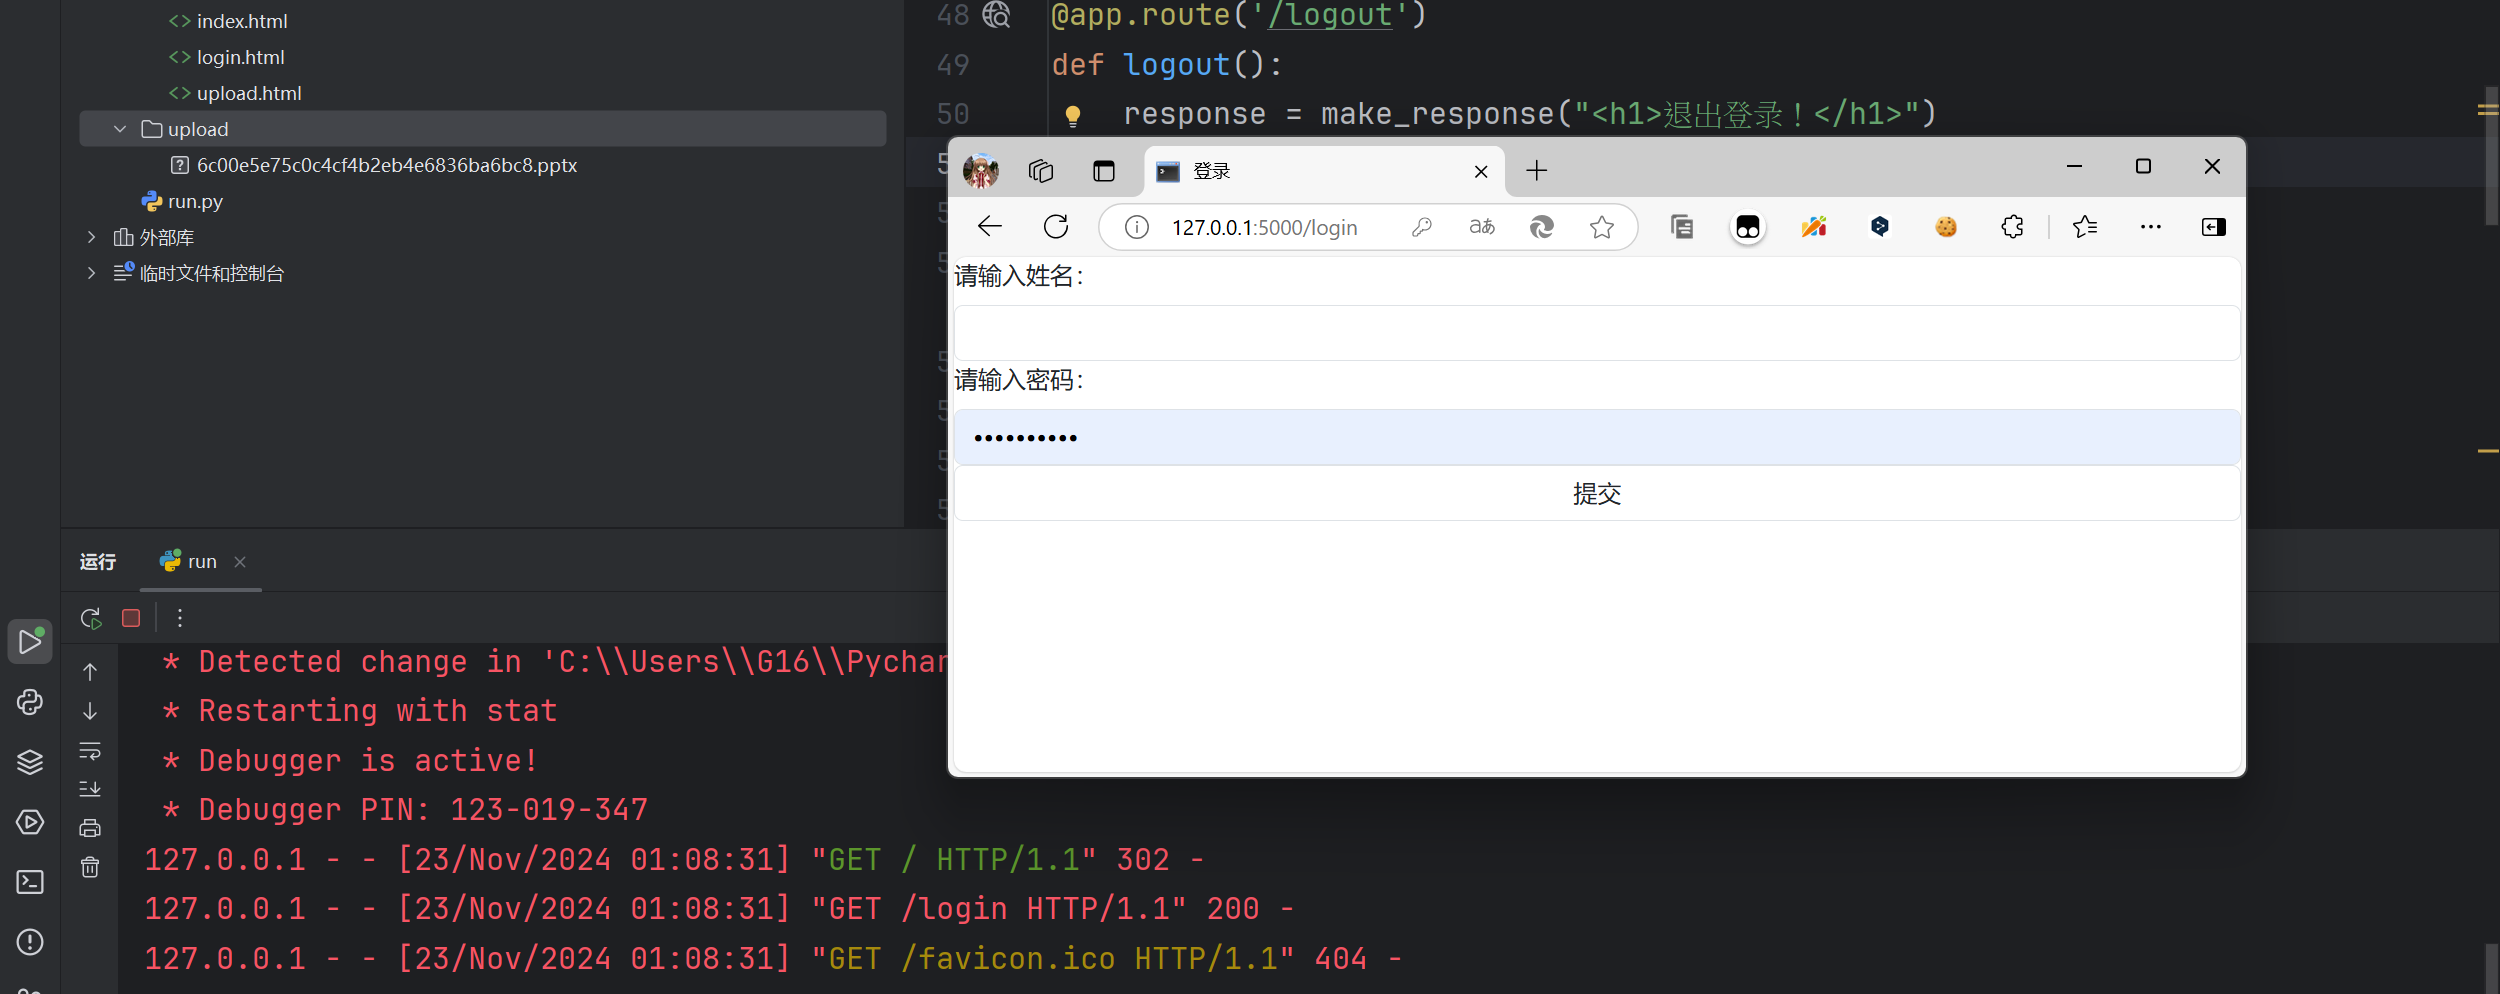Open browser extensions puzzle icon
The width and height of the screenshot is (2500, 994).
(x=2012, y=227)
